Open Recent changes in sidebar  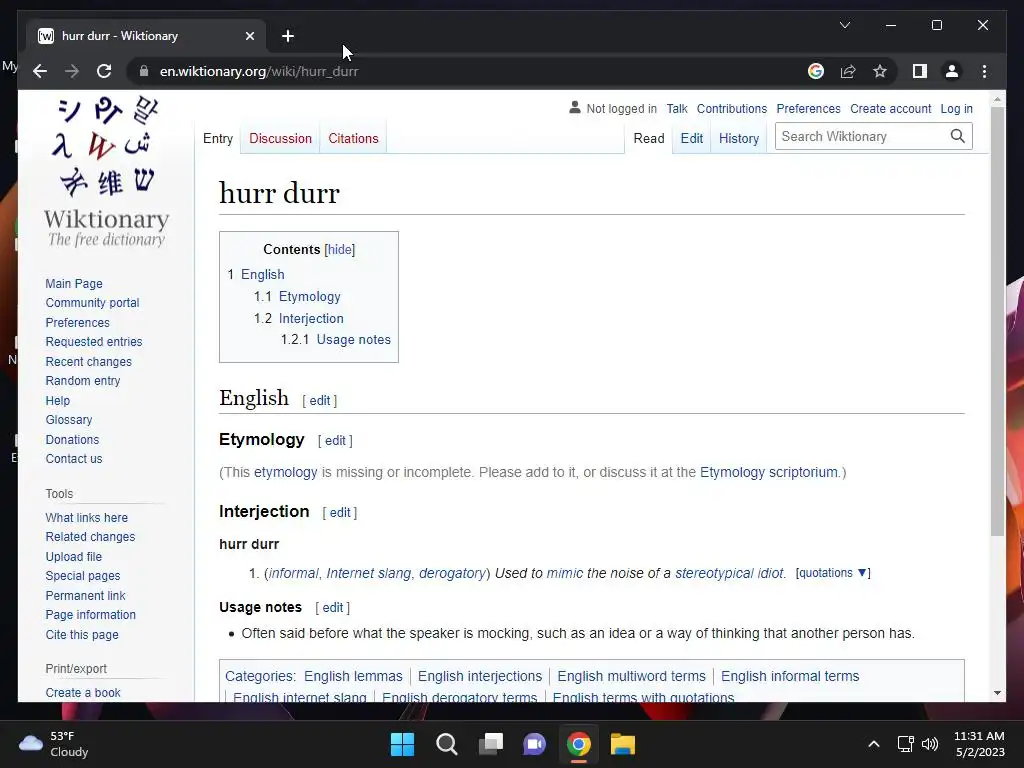tap(89, 362)
